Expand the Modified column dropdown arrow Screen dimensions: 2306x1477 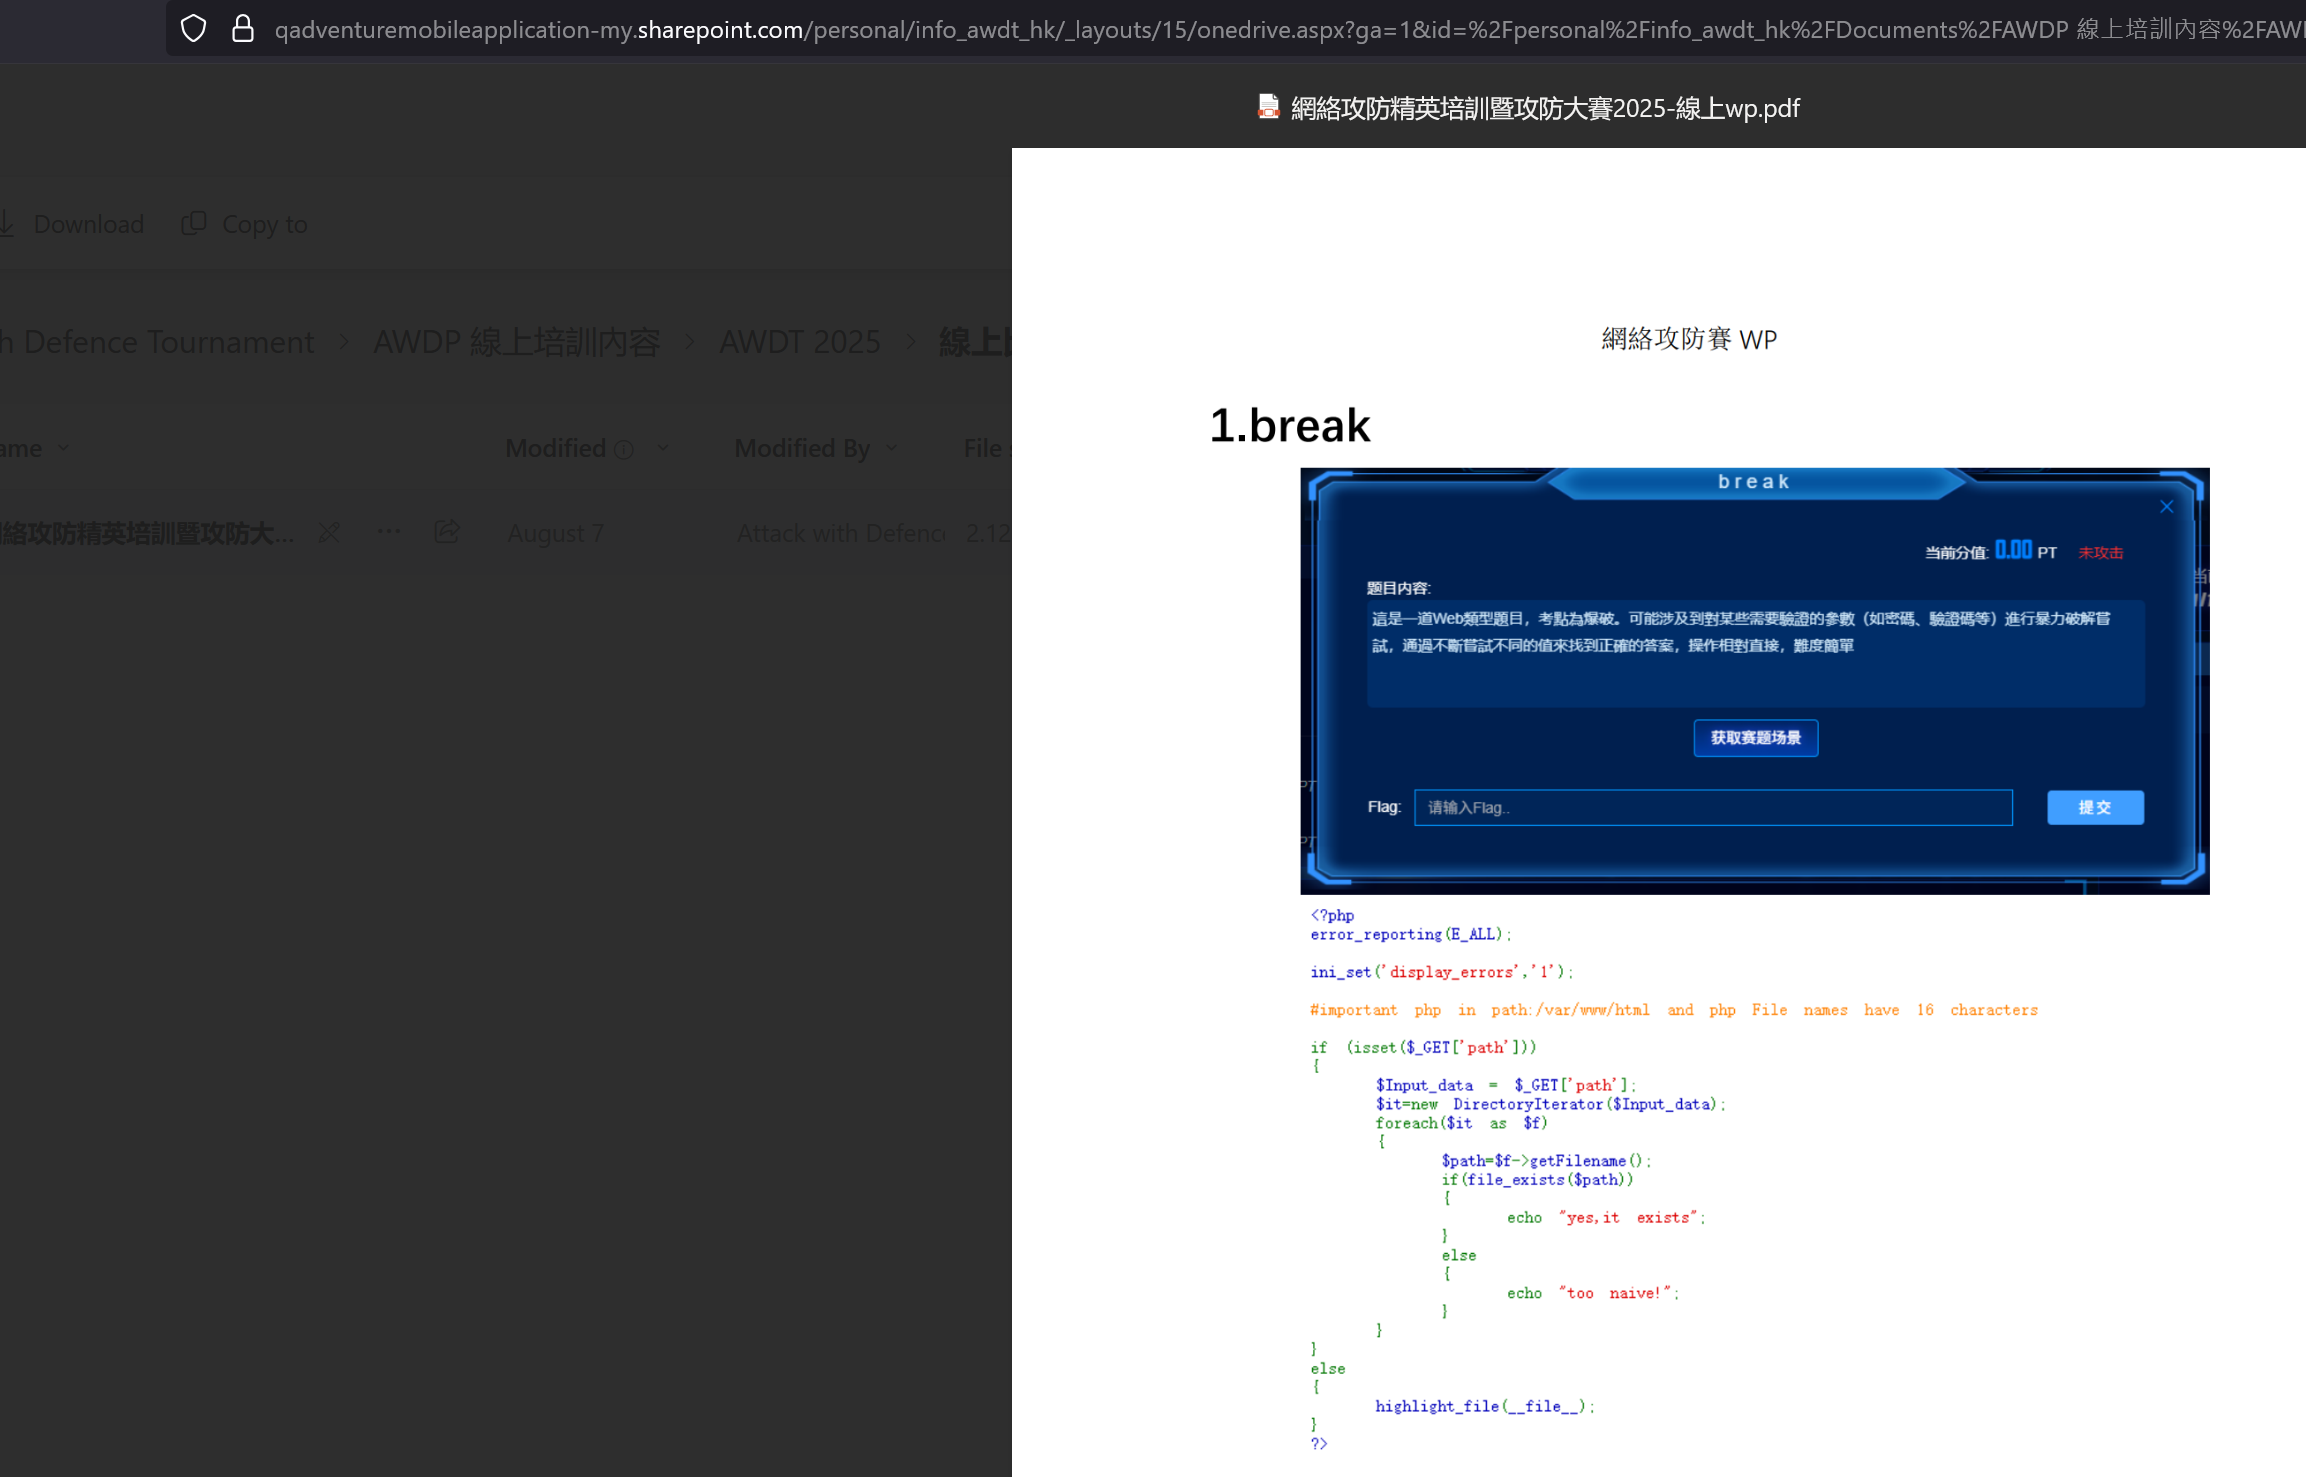pyautogui.click(x=663, y=448)
